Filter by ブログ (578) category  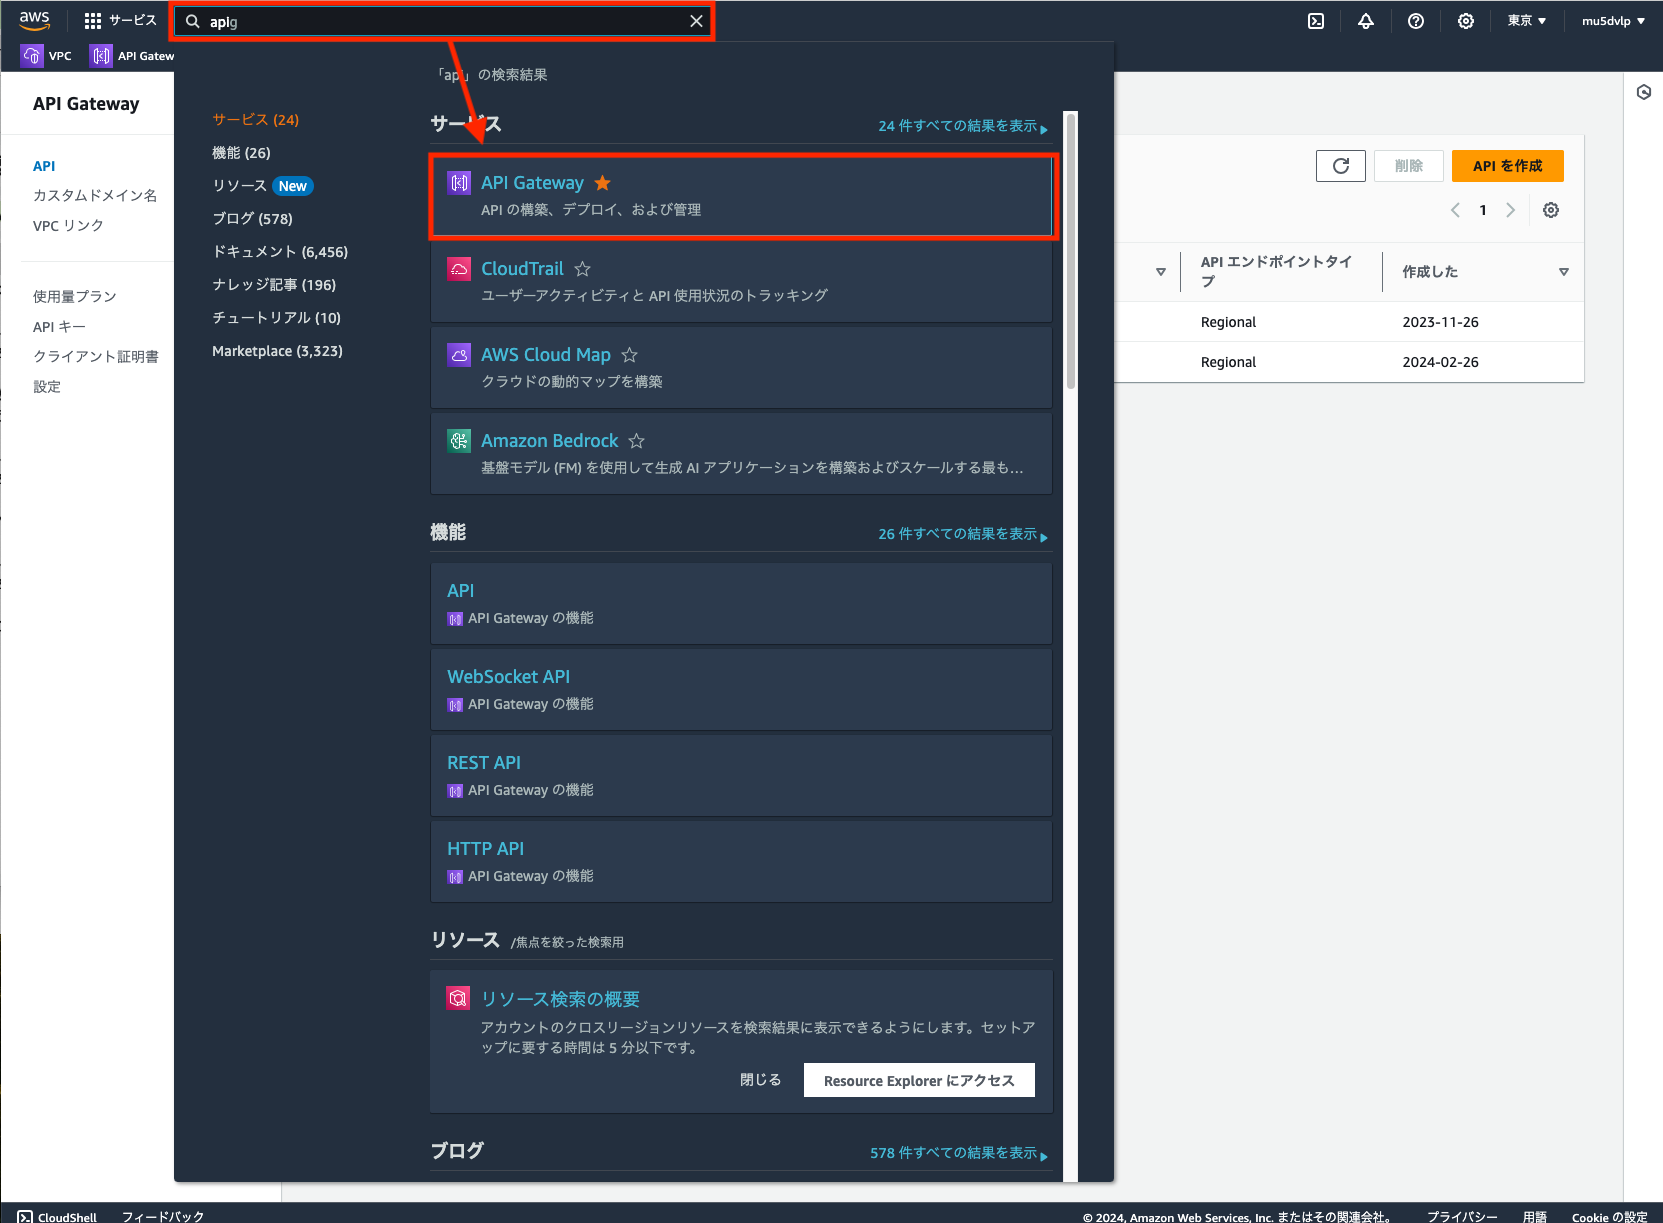coord(252,219)
